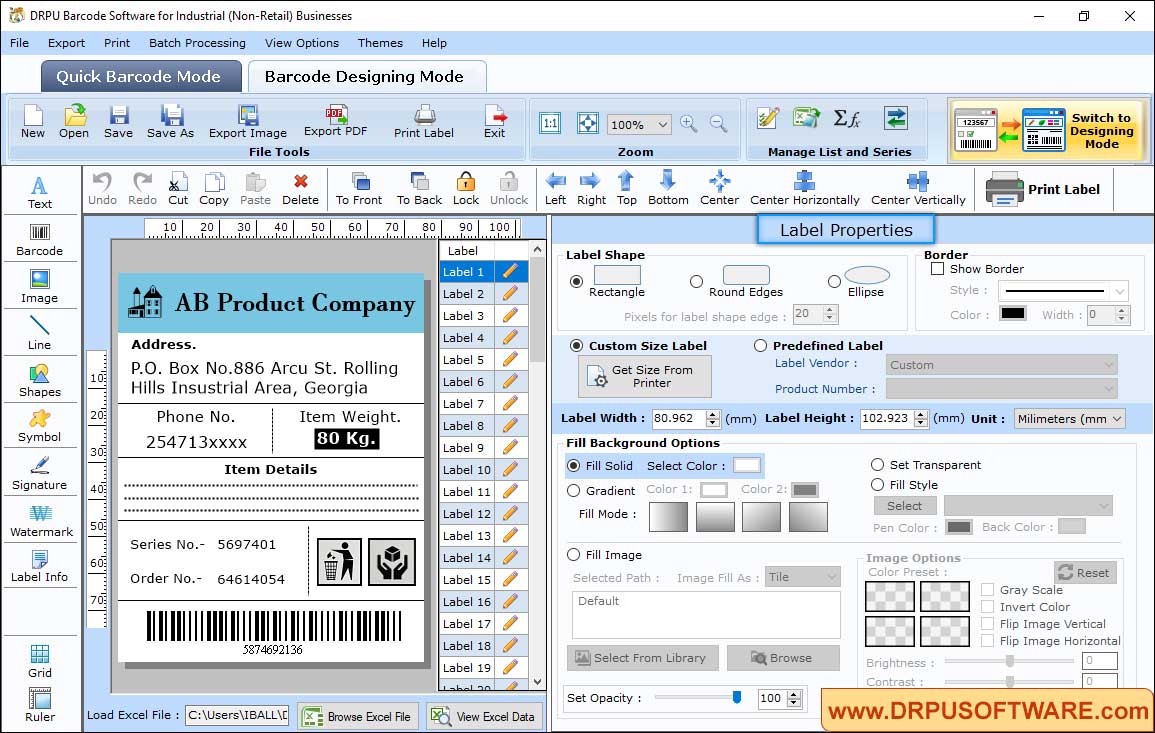1155x733 pixels.
Task: Open the Product Number dropdown
Action: click(x=1002, y=389)
